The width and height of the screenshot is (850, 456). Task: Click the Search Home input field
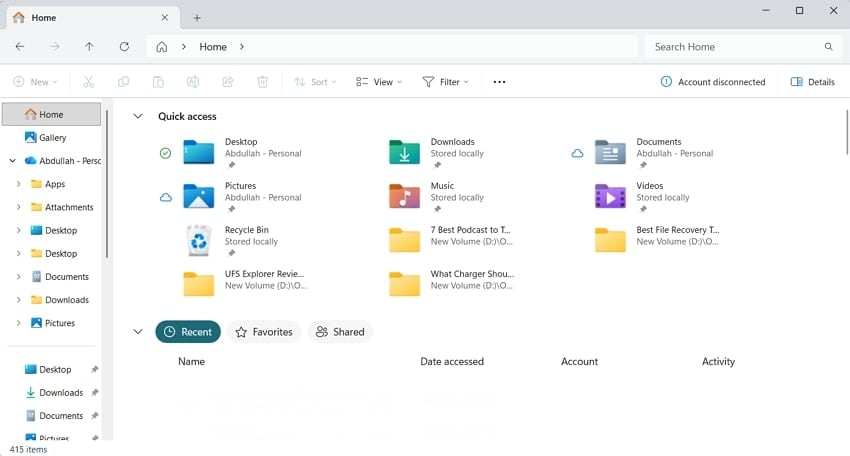(x=743, y=47)
